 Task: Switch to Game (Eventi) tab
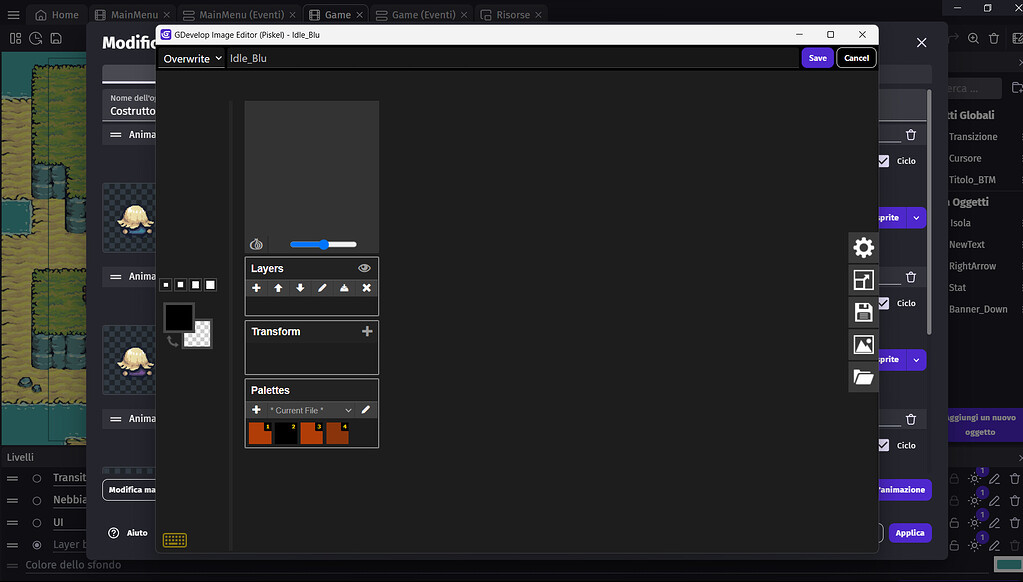click(416, 14)
